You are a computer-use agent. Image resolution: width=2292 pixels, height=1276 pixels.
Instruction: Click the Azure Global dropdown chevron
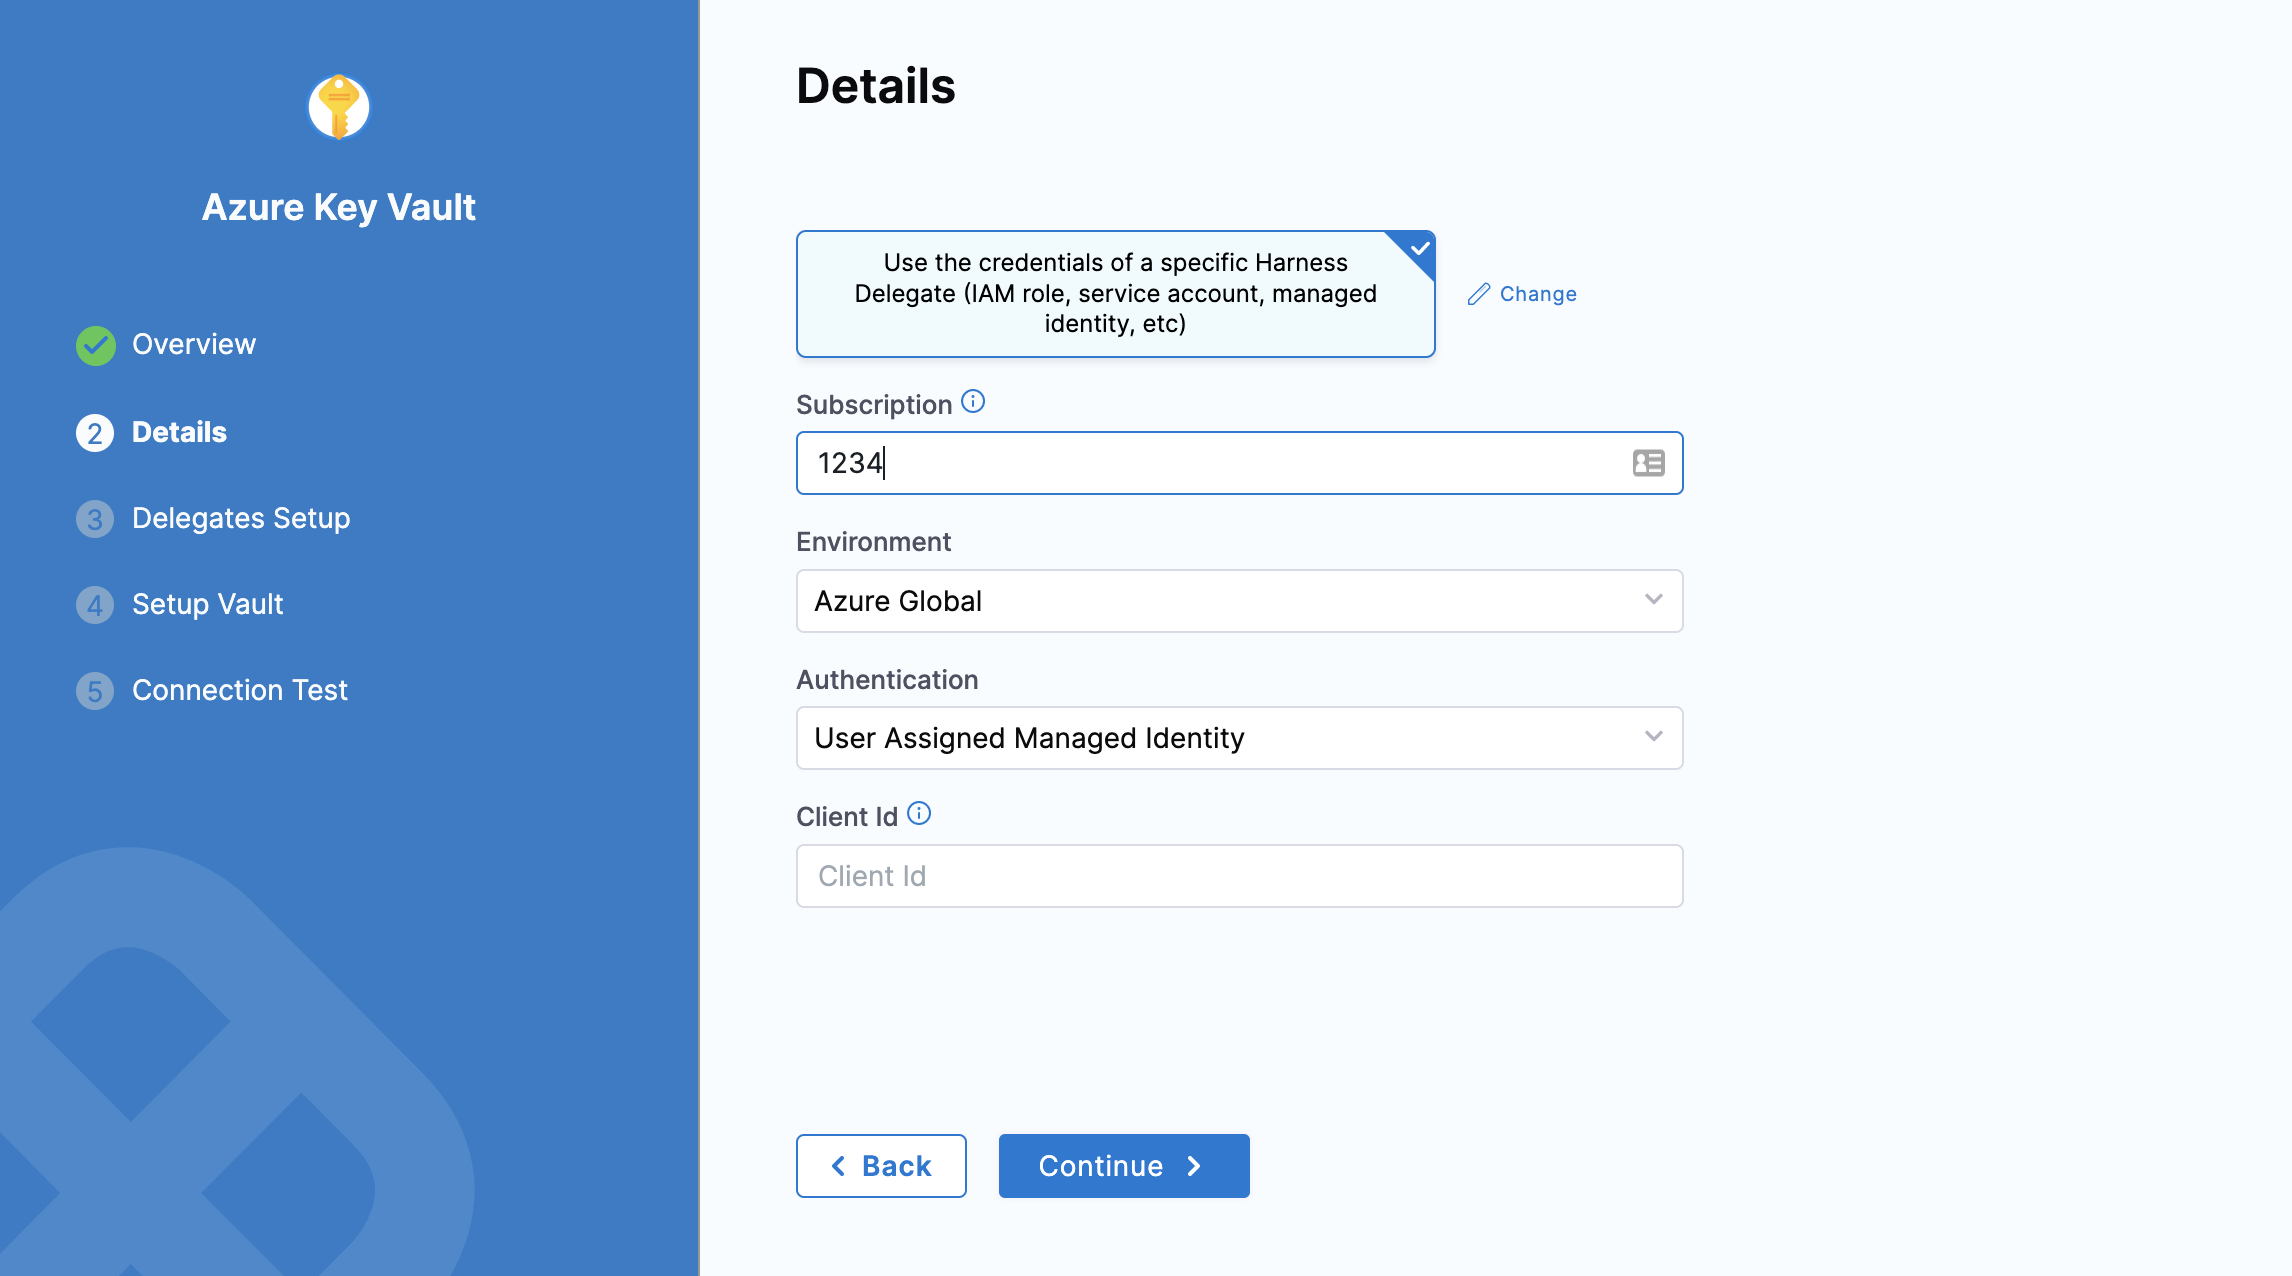[1653, 600]
